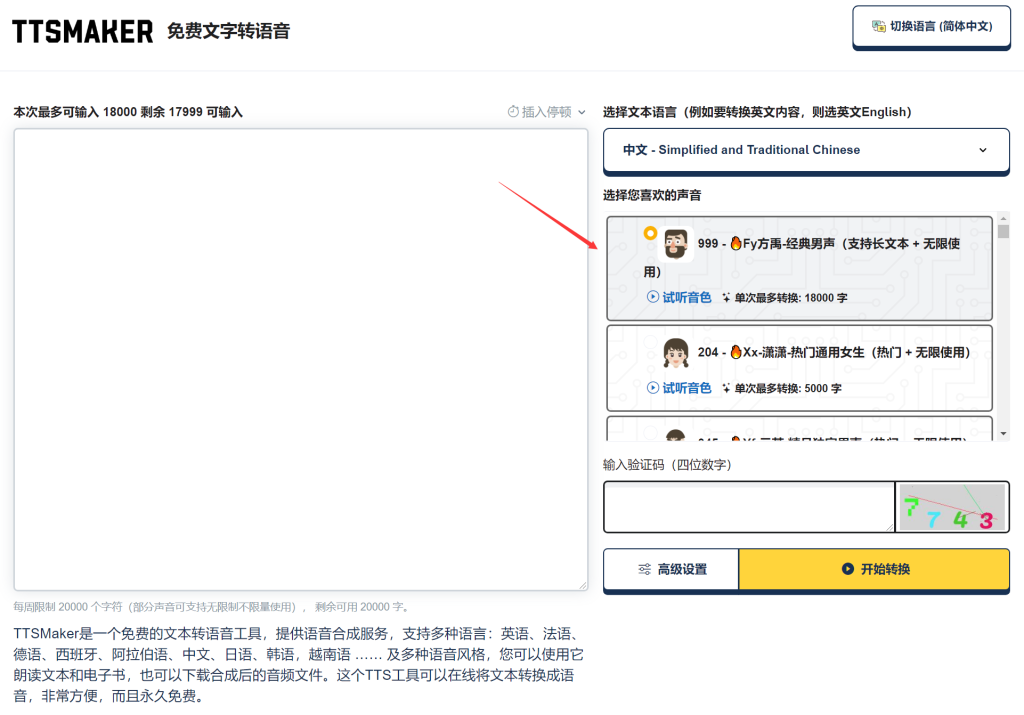This screenshot has height=715, width=1024.
Task: Click voice list scrollbar up arrow
Action: coord(1003,218)
